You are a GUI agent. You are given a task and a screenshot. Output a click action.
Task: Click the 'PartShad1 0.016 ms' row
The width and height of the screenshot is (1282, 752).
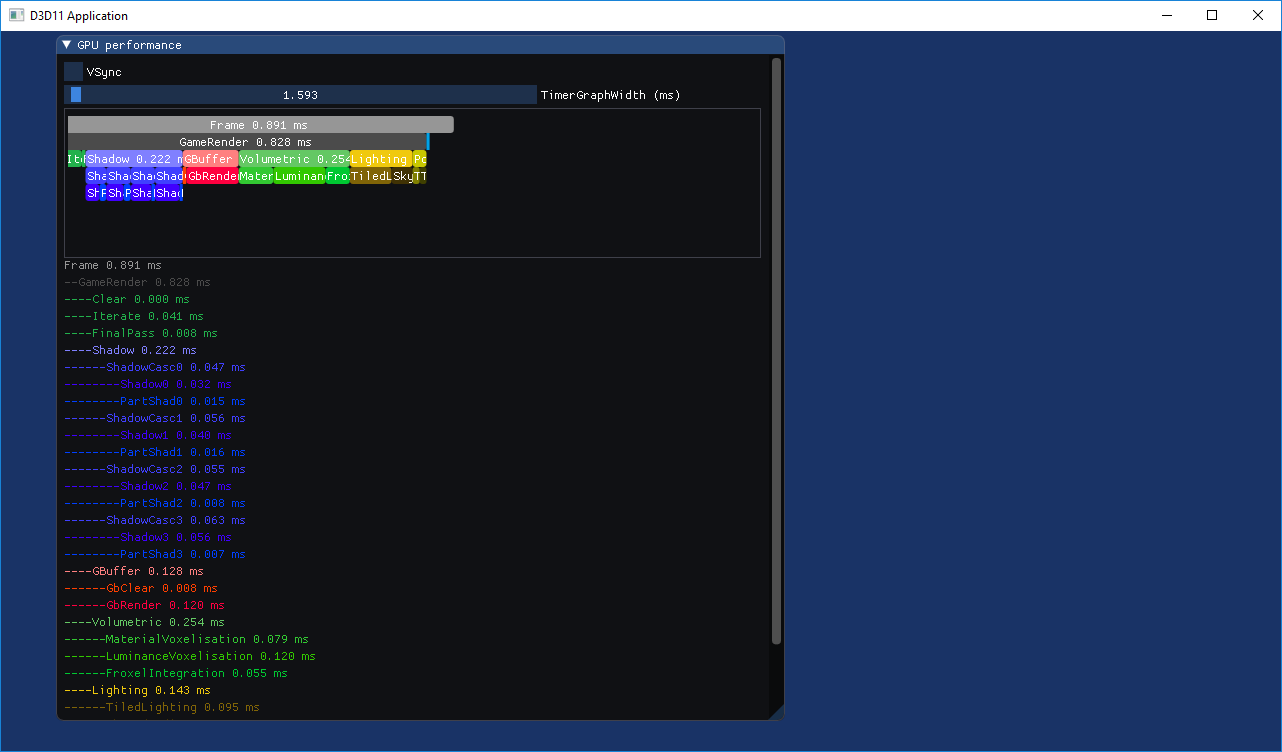[155, 452]
